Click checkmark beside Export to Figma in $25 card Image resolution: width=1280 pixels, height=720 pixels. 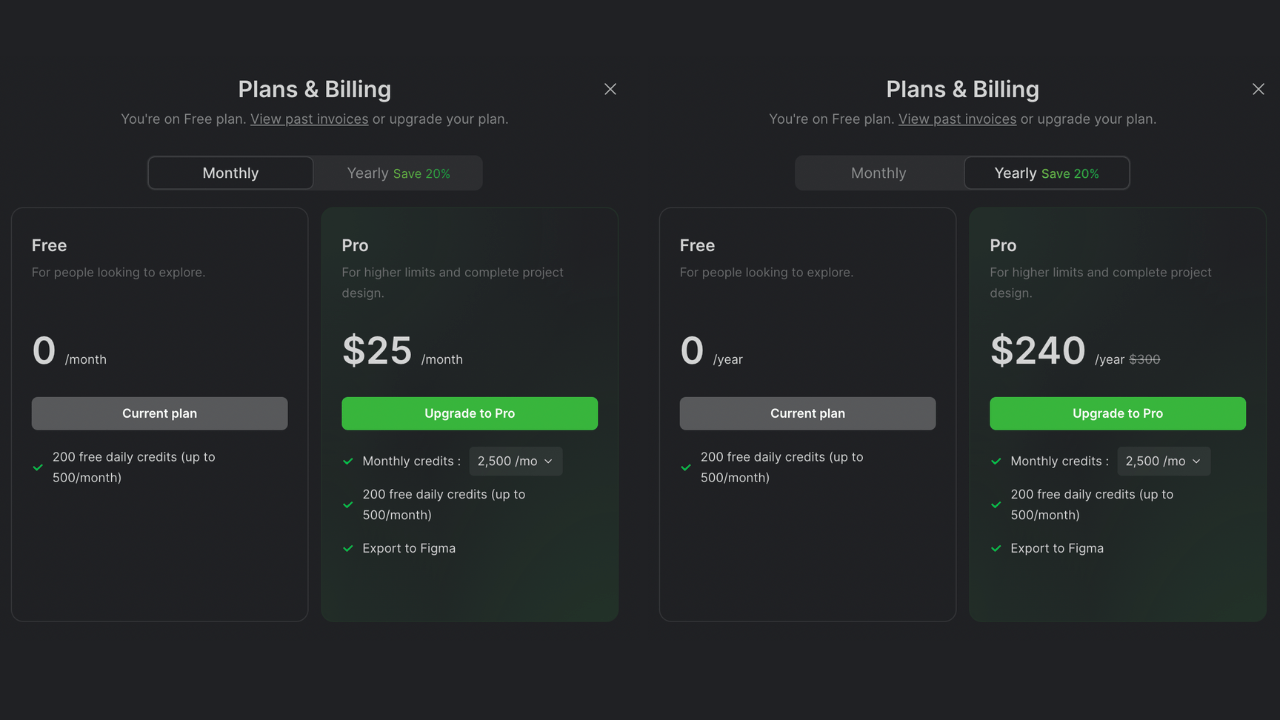point(348,548)
